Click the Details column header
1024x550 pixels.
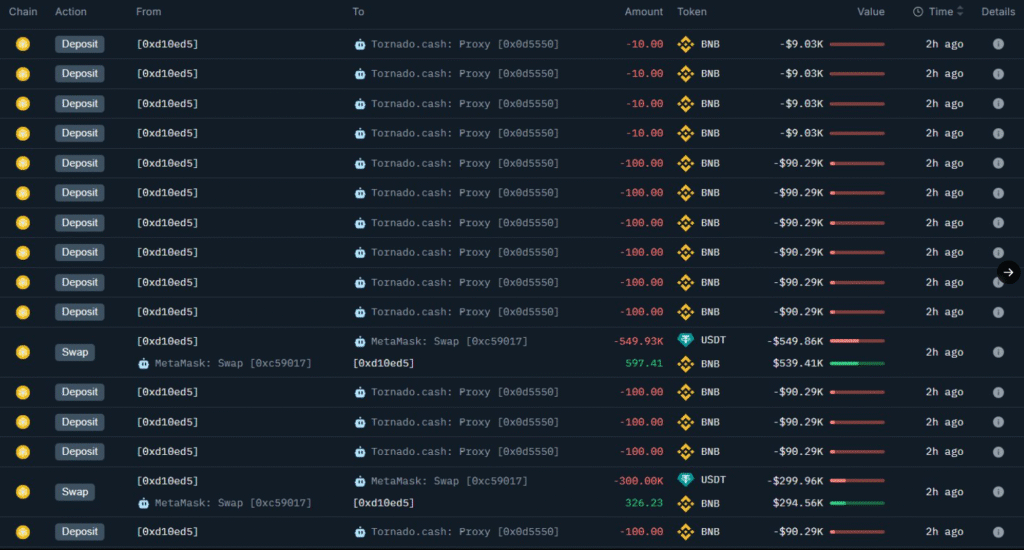coord(998,12)
